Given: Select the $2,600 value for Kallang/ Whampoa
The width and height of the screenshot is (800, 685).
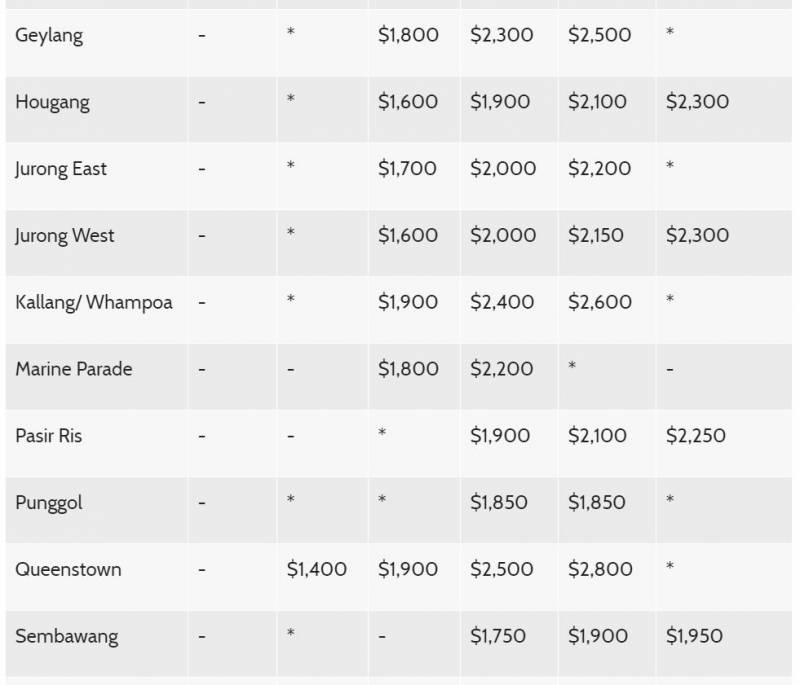Looking at the screenshot, I should click(600, 302).
